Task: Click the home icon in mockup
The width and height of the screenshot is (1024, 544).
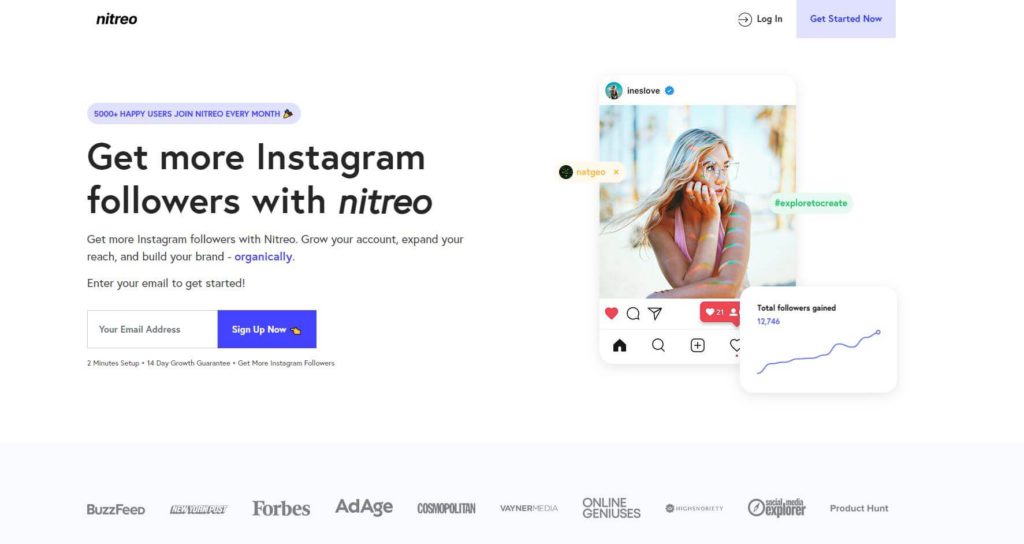Action: (x=620, y=345)
